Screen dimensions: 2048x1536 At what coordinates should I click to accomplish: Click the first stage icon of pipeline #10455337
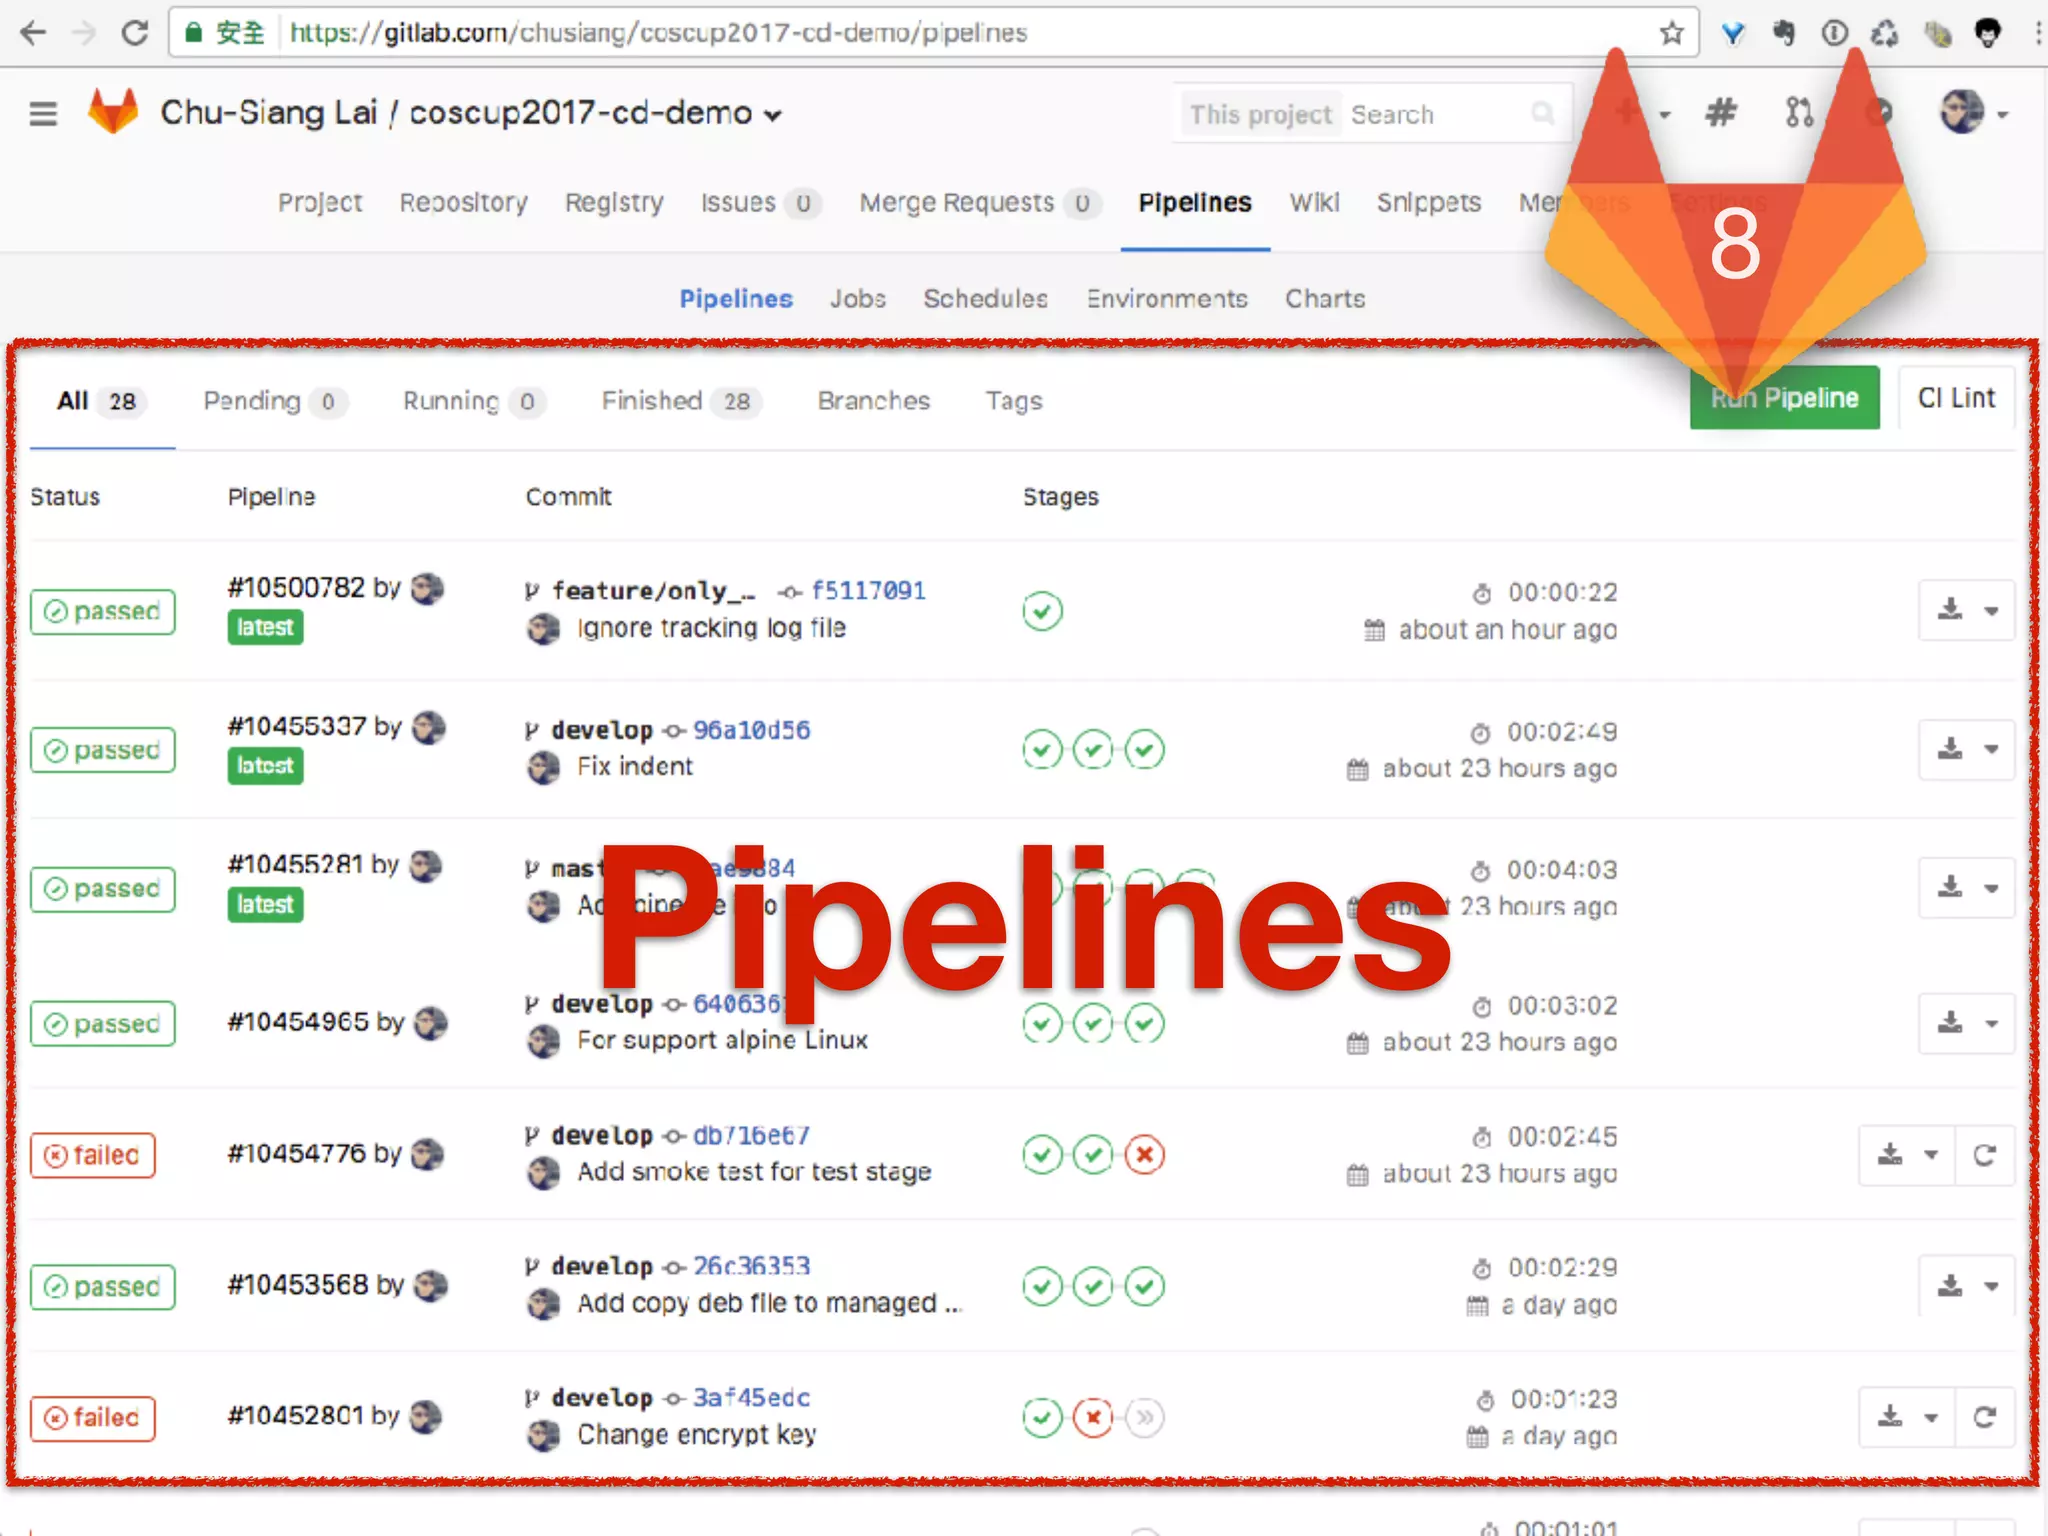(x=1042, y=749)
